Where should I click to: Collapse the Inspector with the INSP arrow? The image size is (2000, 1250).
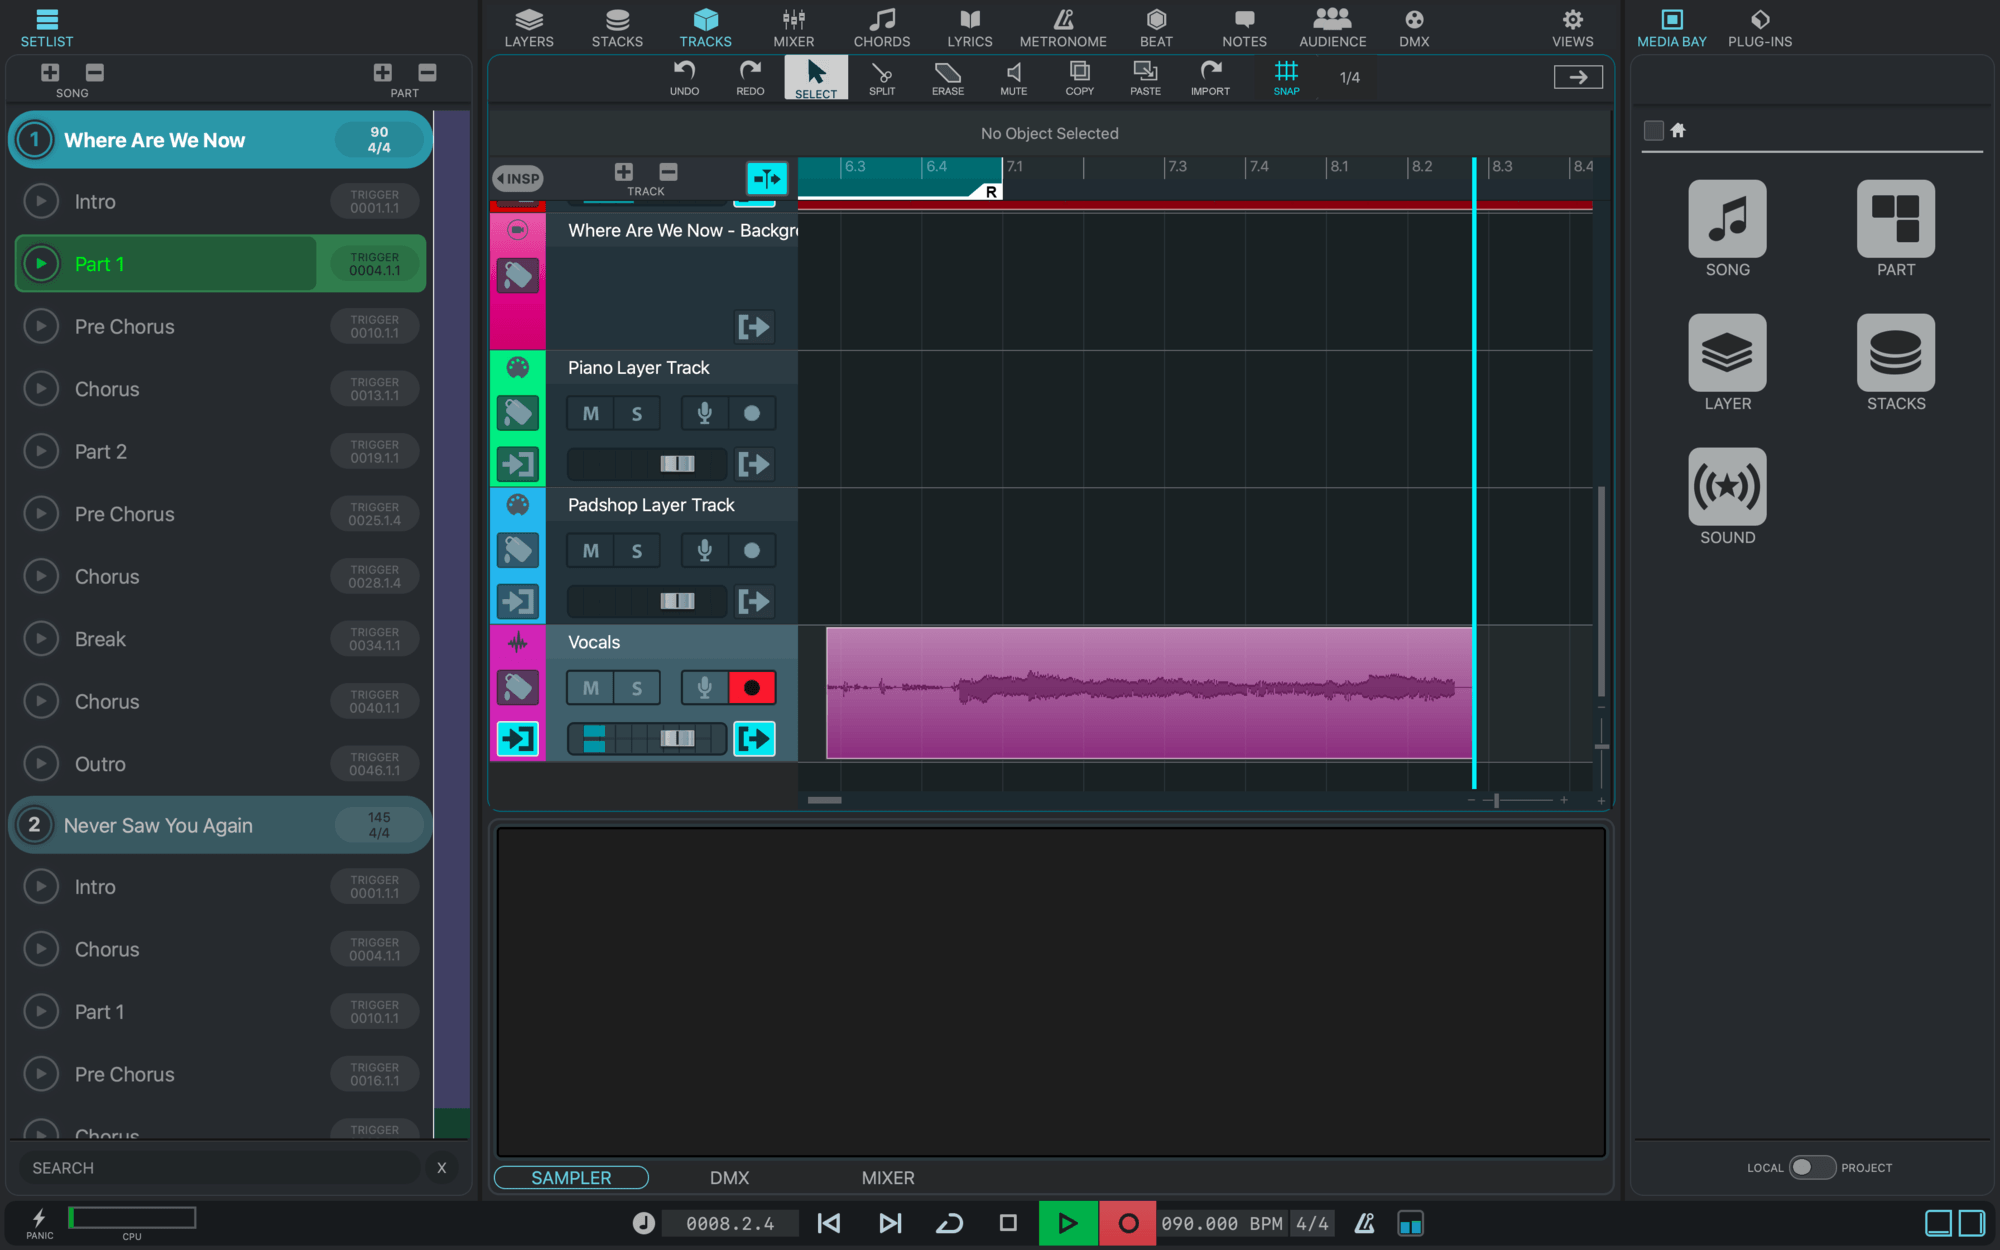(x=518, y=178)
